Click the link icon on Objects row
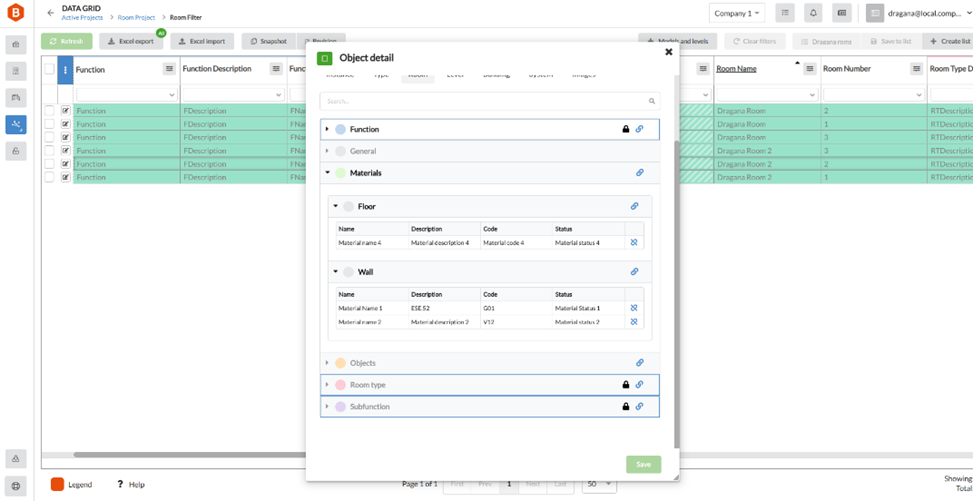 [x=640, y=363]
